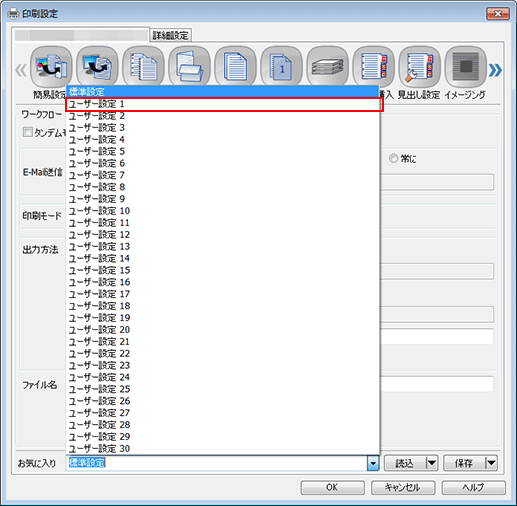Image resolution: width=517 pixels, height=506 pixels.
Task: Click the second toolbar icon with monitor and arrow
Action: coord(97,66)
